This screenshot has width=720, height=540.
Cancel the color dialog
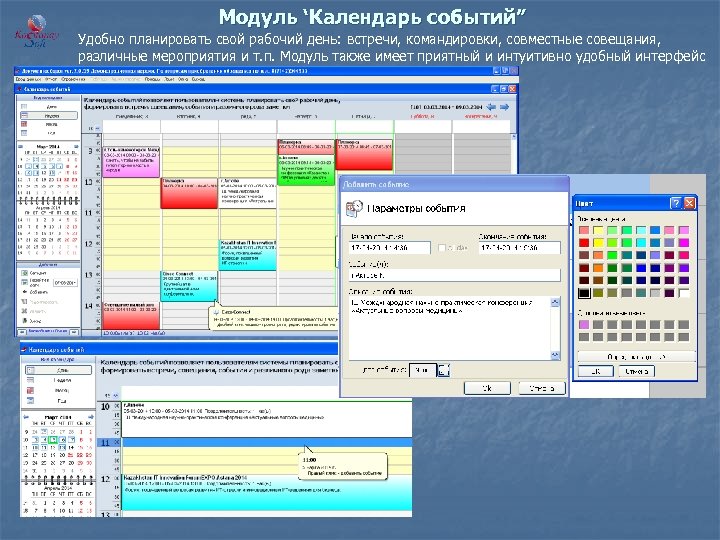[x=636, y=371]
